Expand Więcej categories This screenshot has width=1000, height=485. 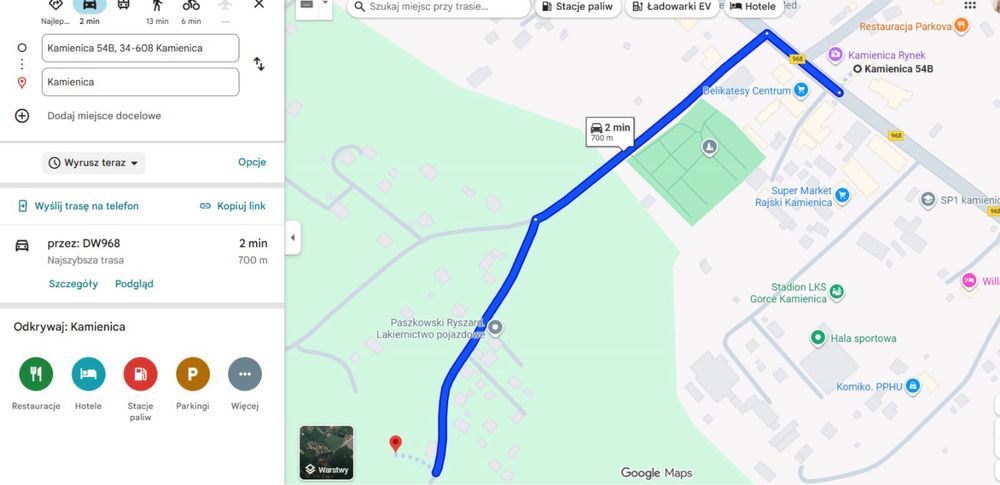245,374
